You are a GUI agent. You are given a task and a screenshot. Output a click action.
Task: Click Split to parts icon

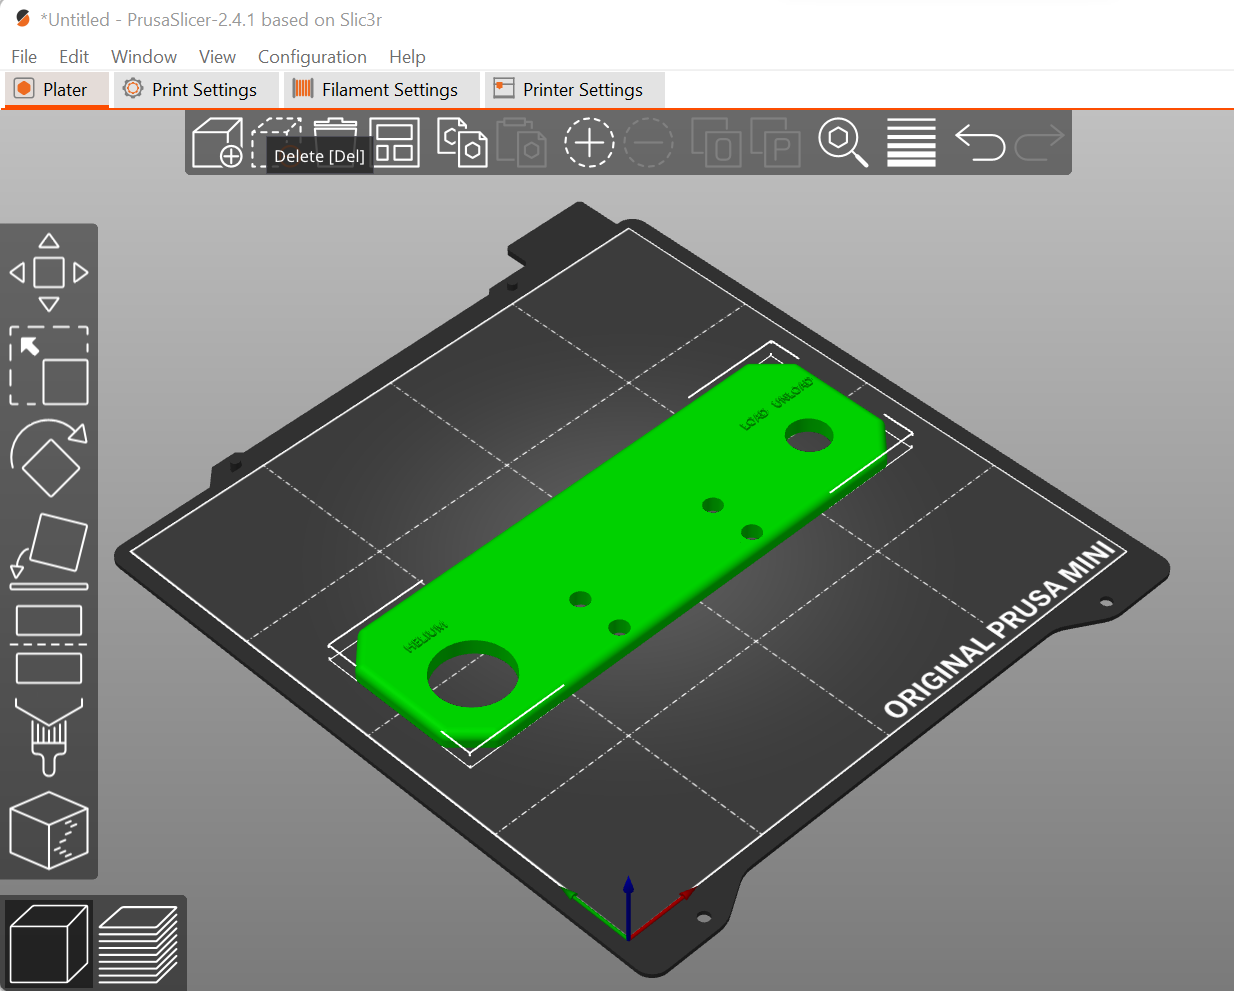click(x=775, y=142)
